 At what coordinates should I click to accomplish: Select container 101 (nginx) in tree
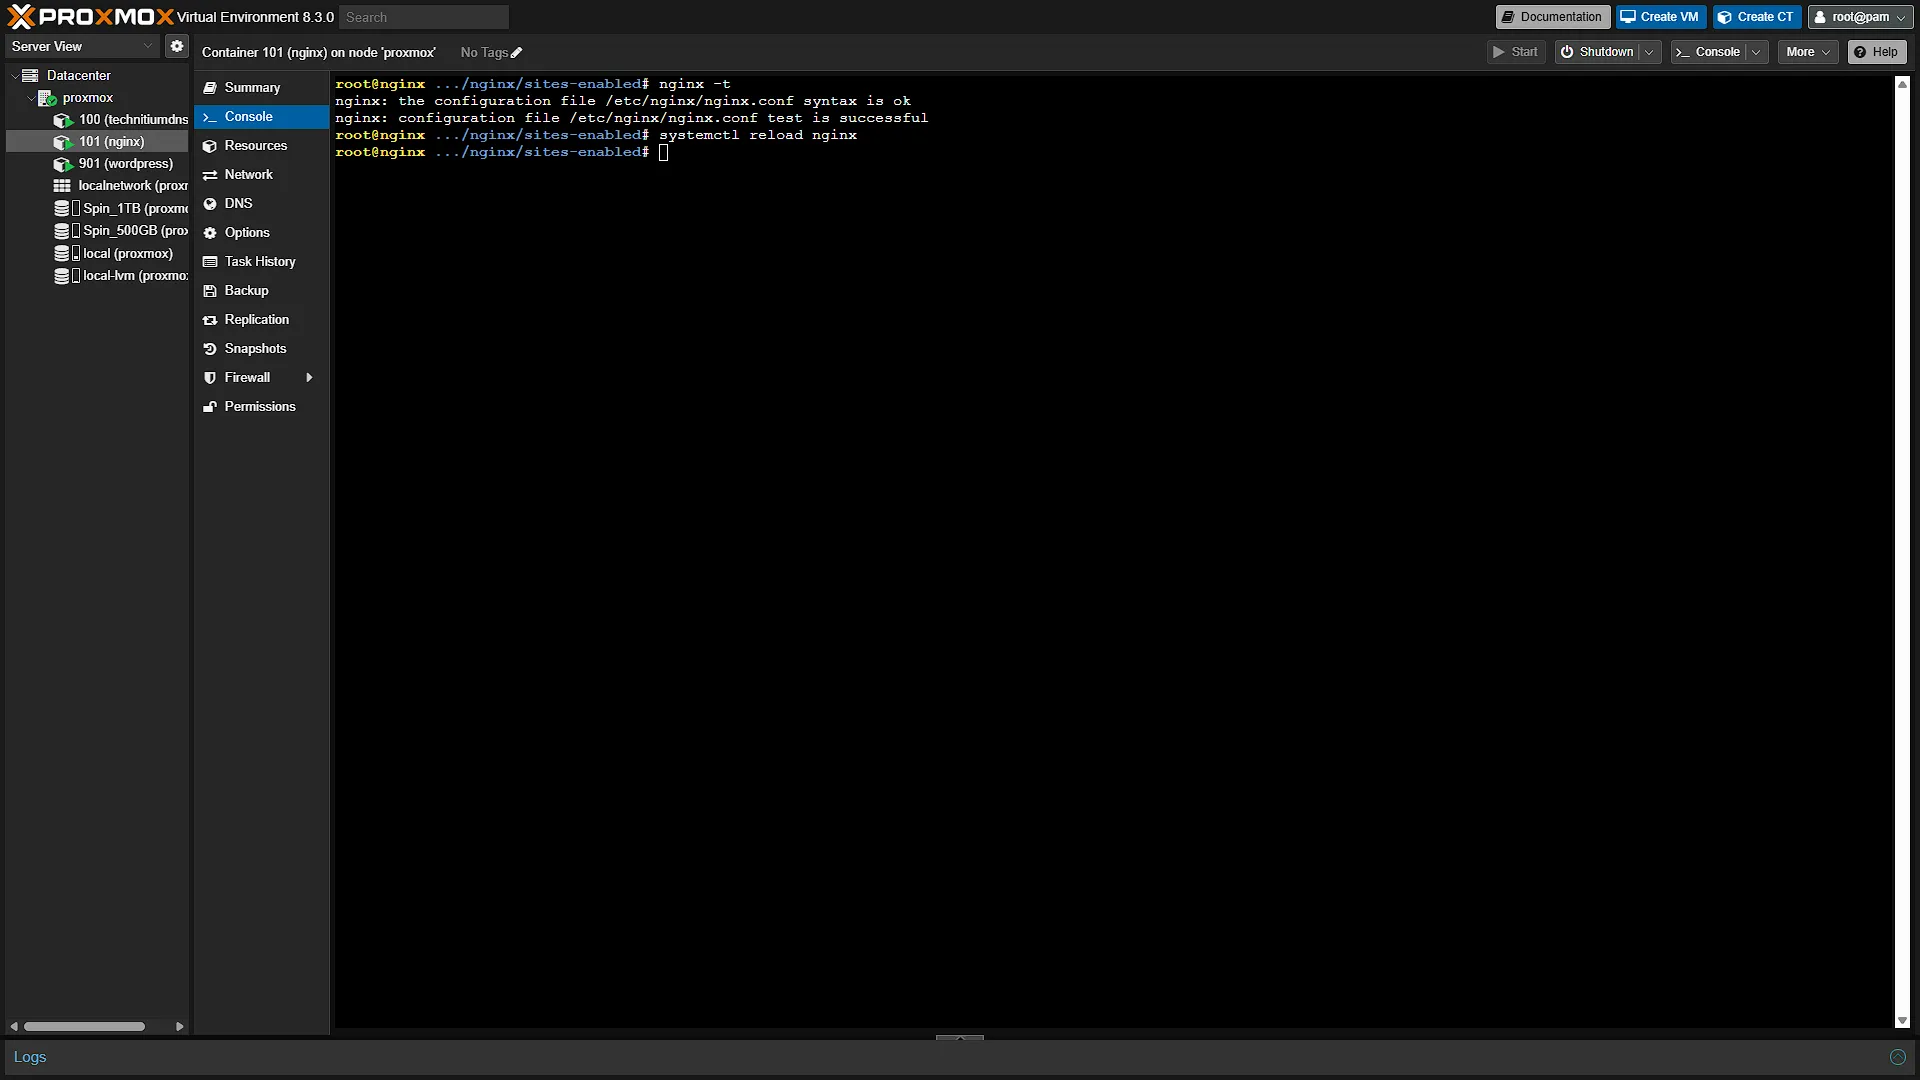(x=97, y=142)
